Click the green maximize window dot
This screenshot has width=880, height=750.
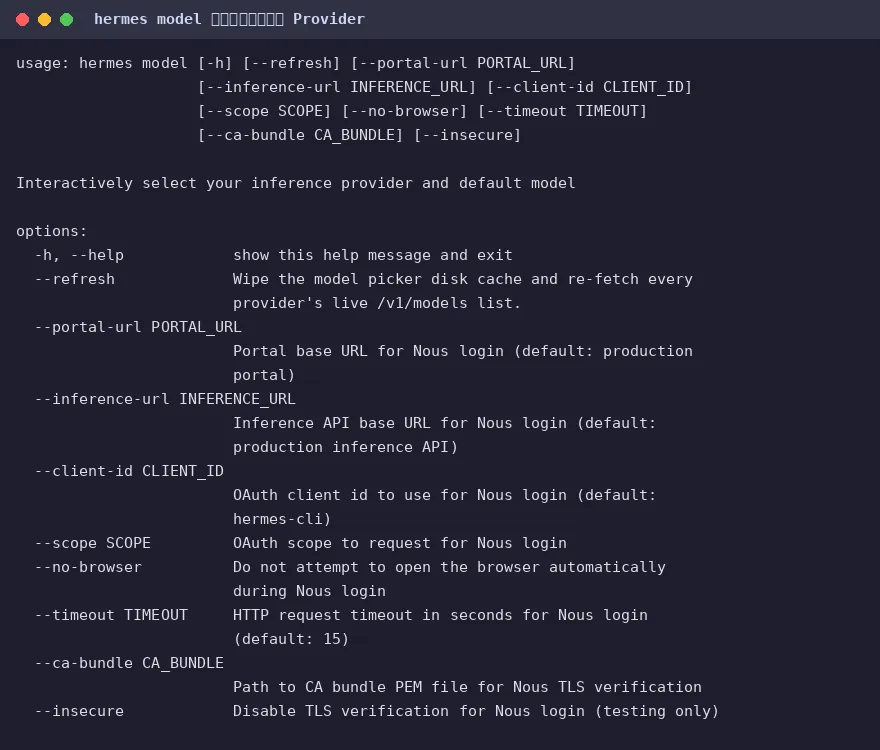[66, 20]
